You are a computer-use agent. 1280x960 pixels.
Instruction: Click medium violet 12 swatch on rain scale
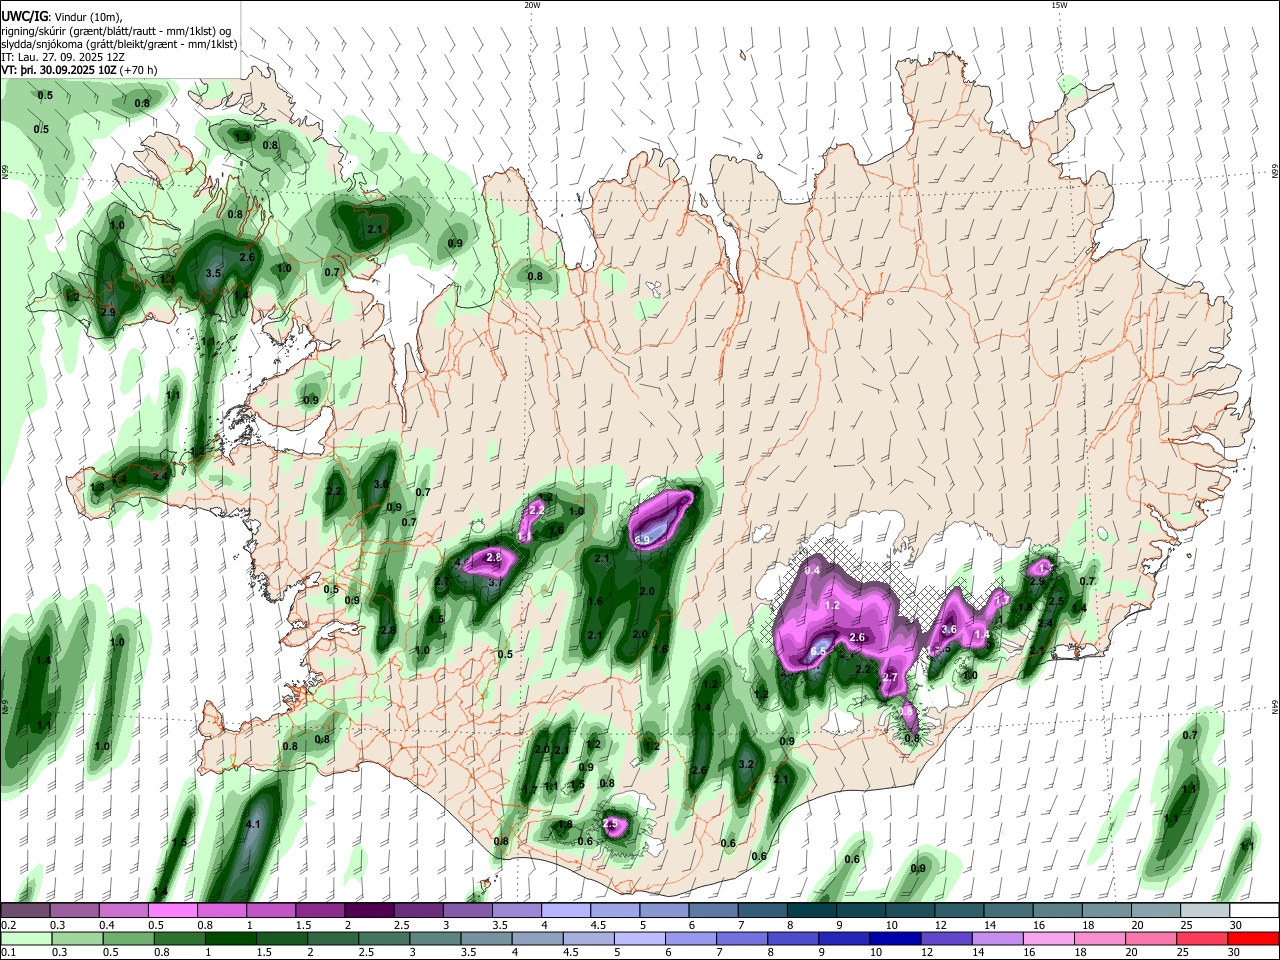coord(948,939)
